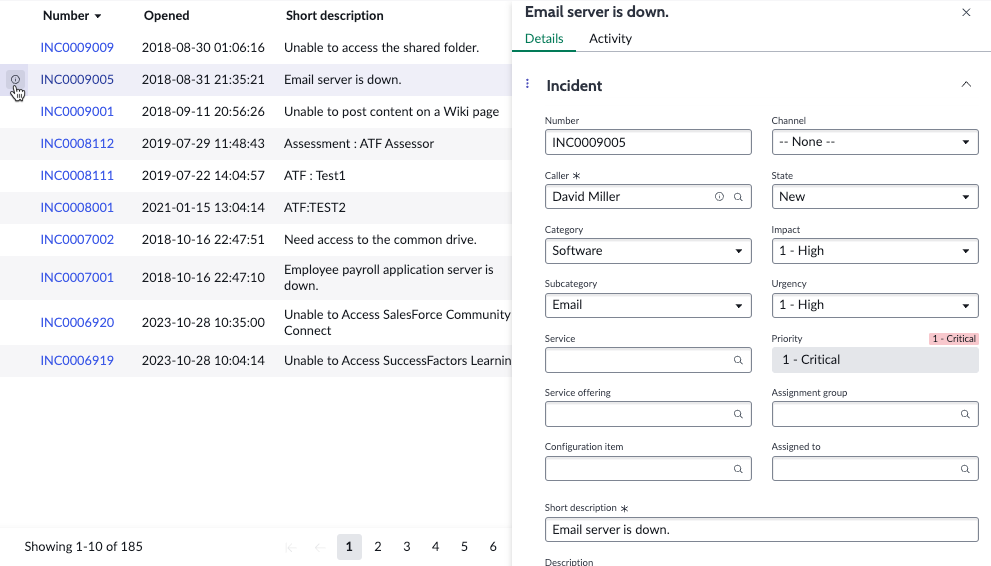Viewport: 991px width, 566px height.
Task: Open incident INC0009005 link
Action: point(77,80)
